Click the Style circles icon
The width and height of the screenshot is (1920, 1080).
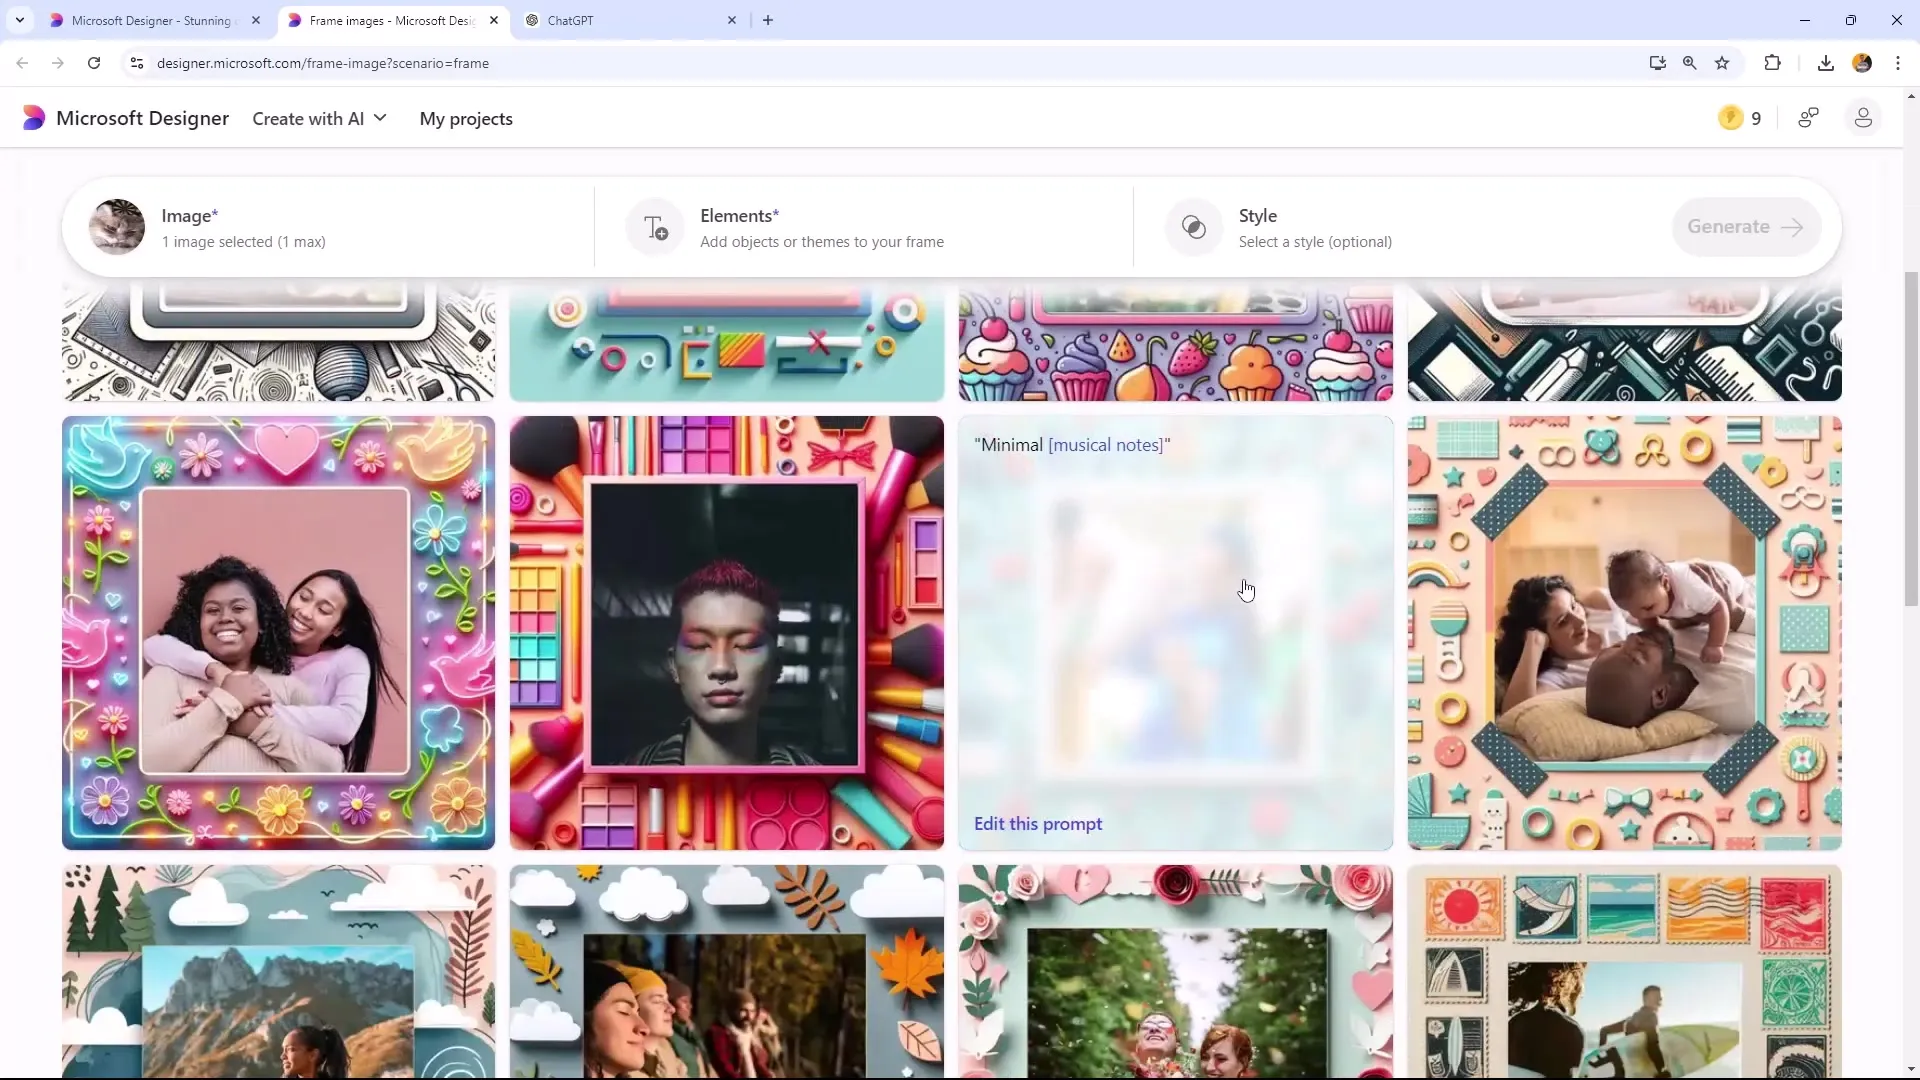click(1193, 227)
